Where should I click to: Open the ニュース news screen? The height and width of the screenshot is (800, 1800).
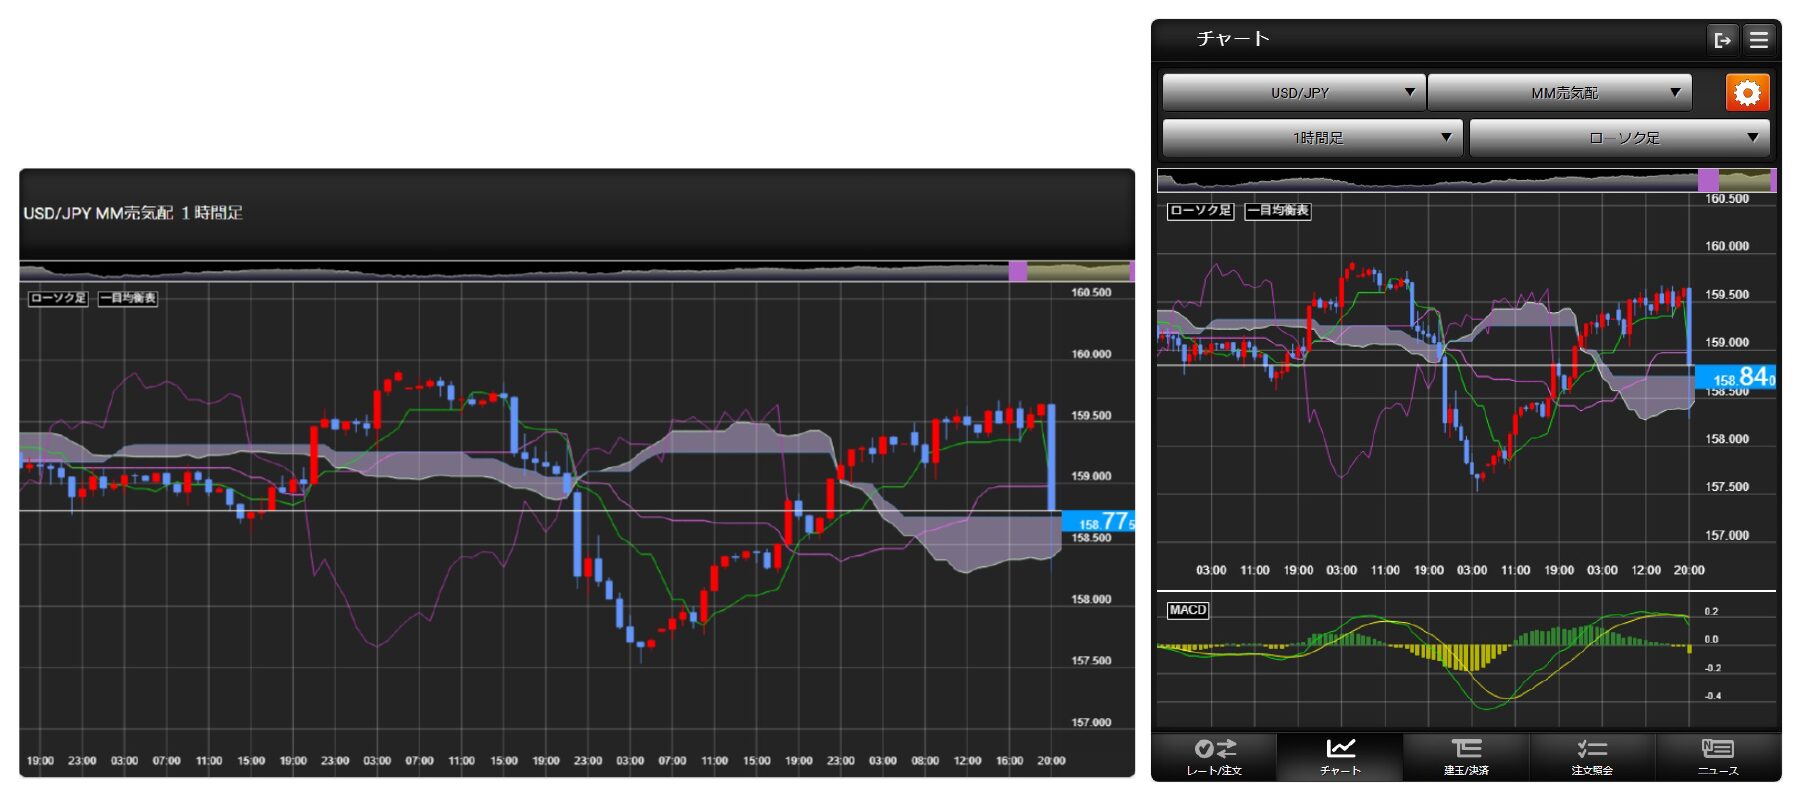pos(1718,757)
